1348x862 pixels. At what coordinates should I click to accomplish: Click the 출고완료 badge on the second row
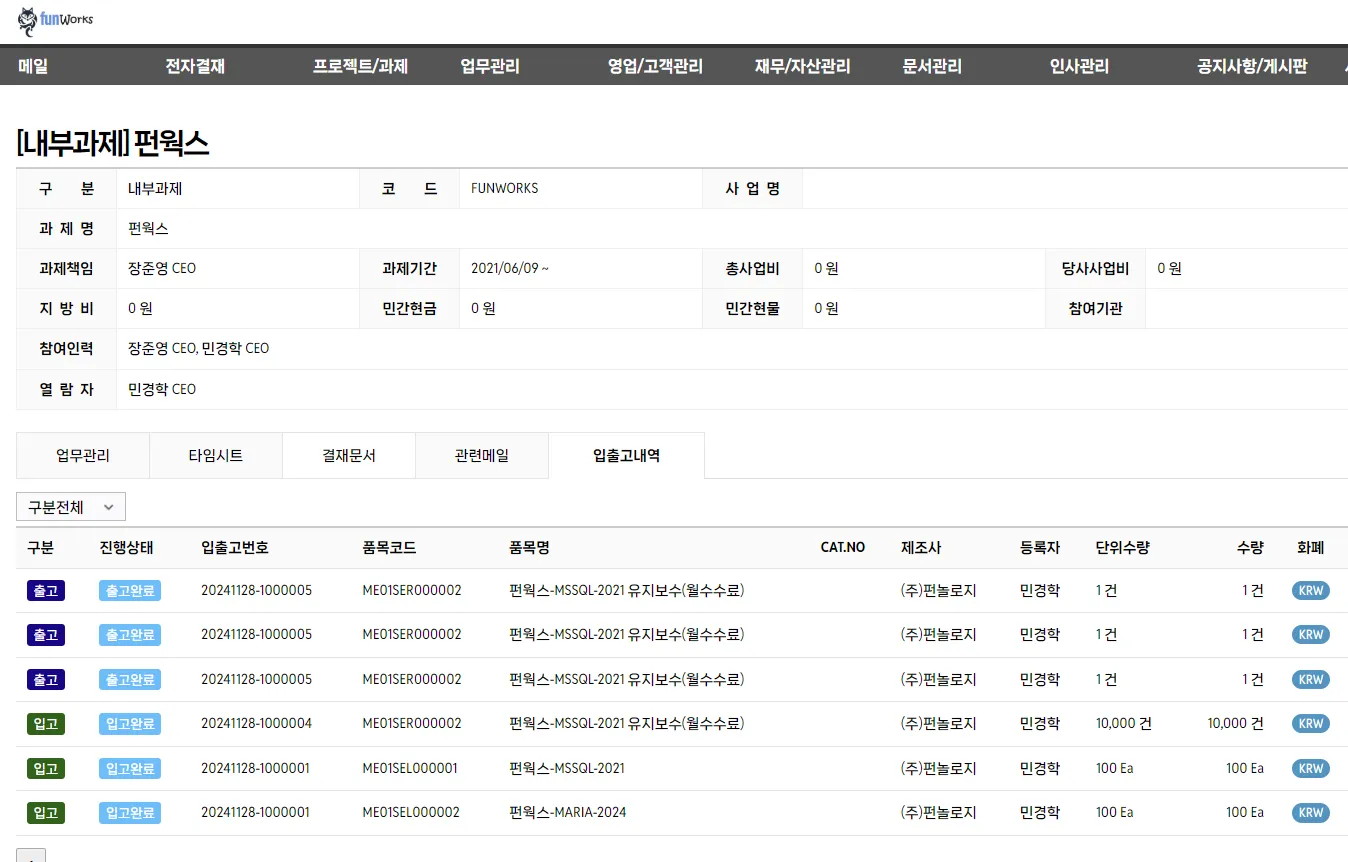pyautogui.click(x=129, y=634)
